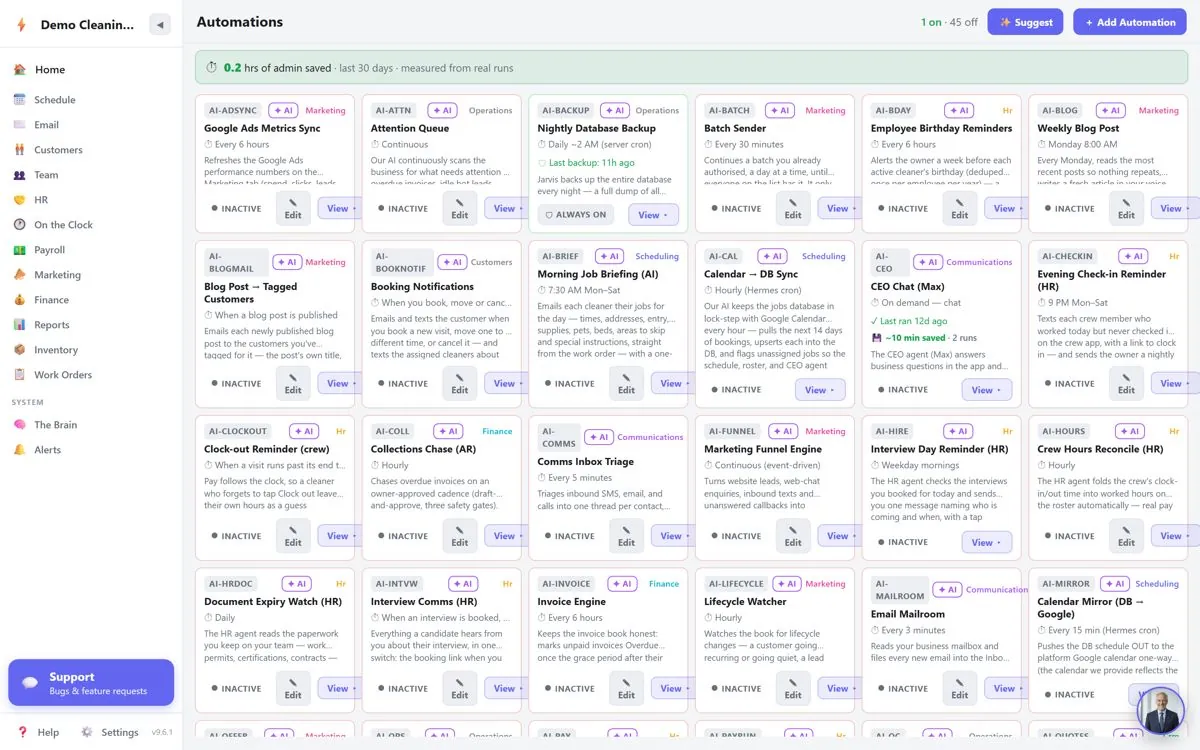Navigate to Reports in the sidebar
Viewport: 1200px width, 750px height.
52,325
